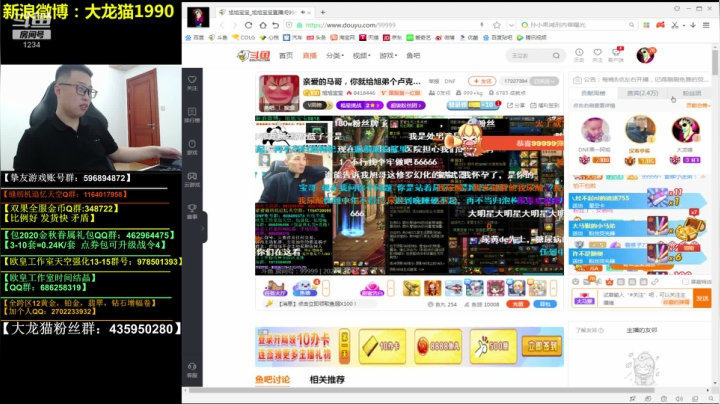This screenshot has width=720, height=404.
Task: Select the 直播 nav item
Action: pos(309,56)
